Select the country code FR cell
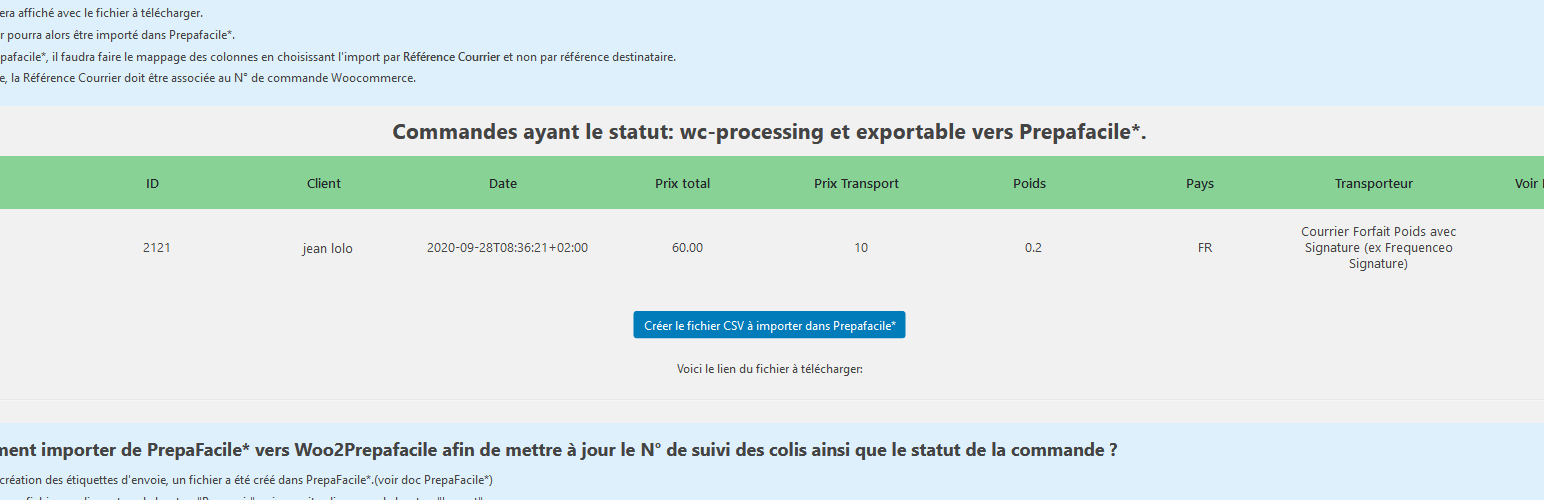1544x500 pixels. [x=1205, y=248]
